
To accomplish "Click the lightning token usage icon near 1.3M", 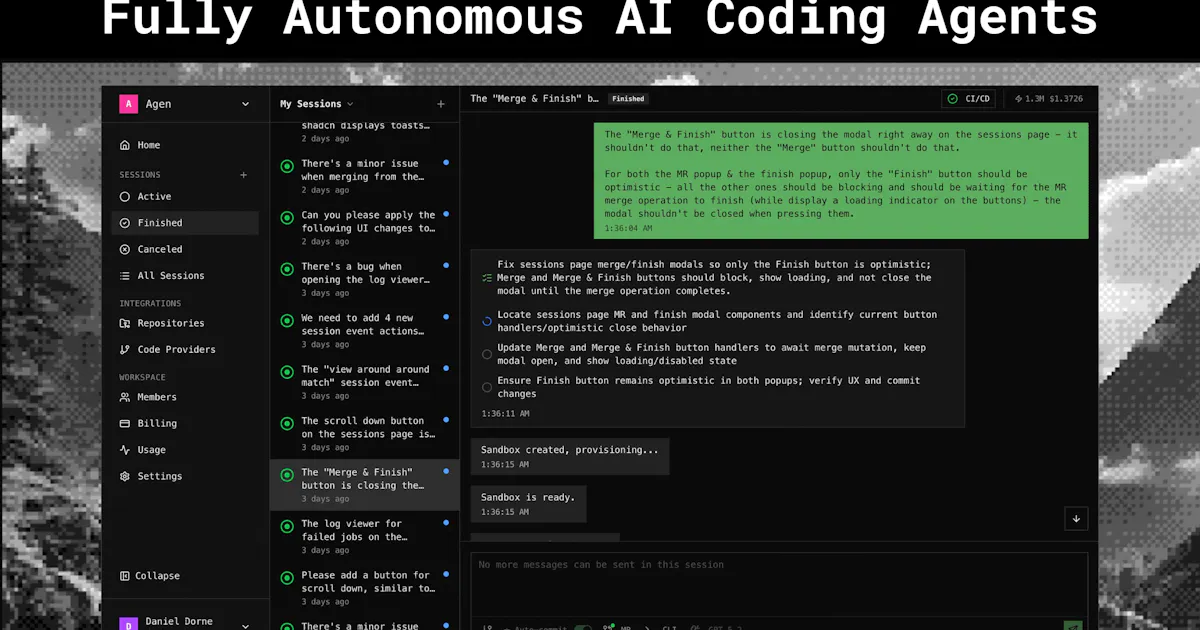I will click(1018, 99).
